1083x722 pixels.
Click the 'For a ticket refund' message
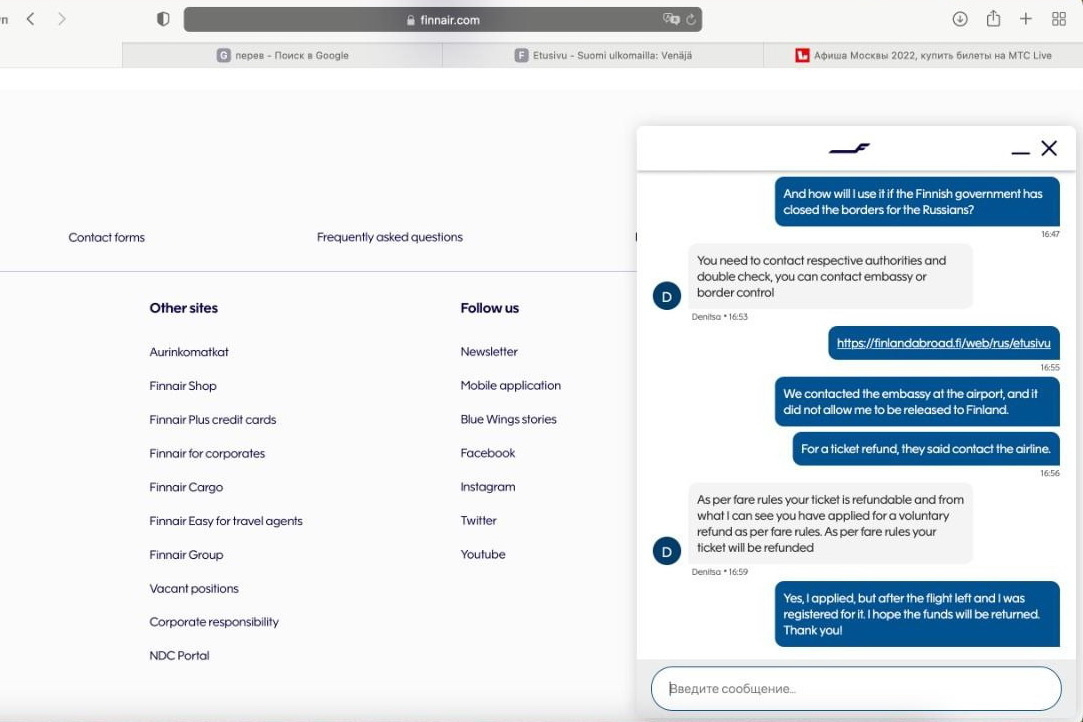(x=926, y=449)
